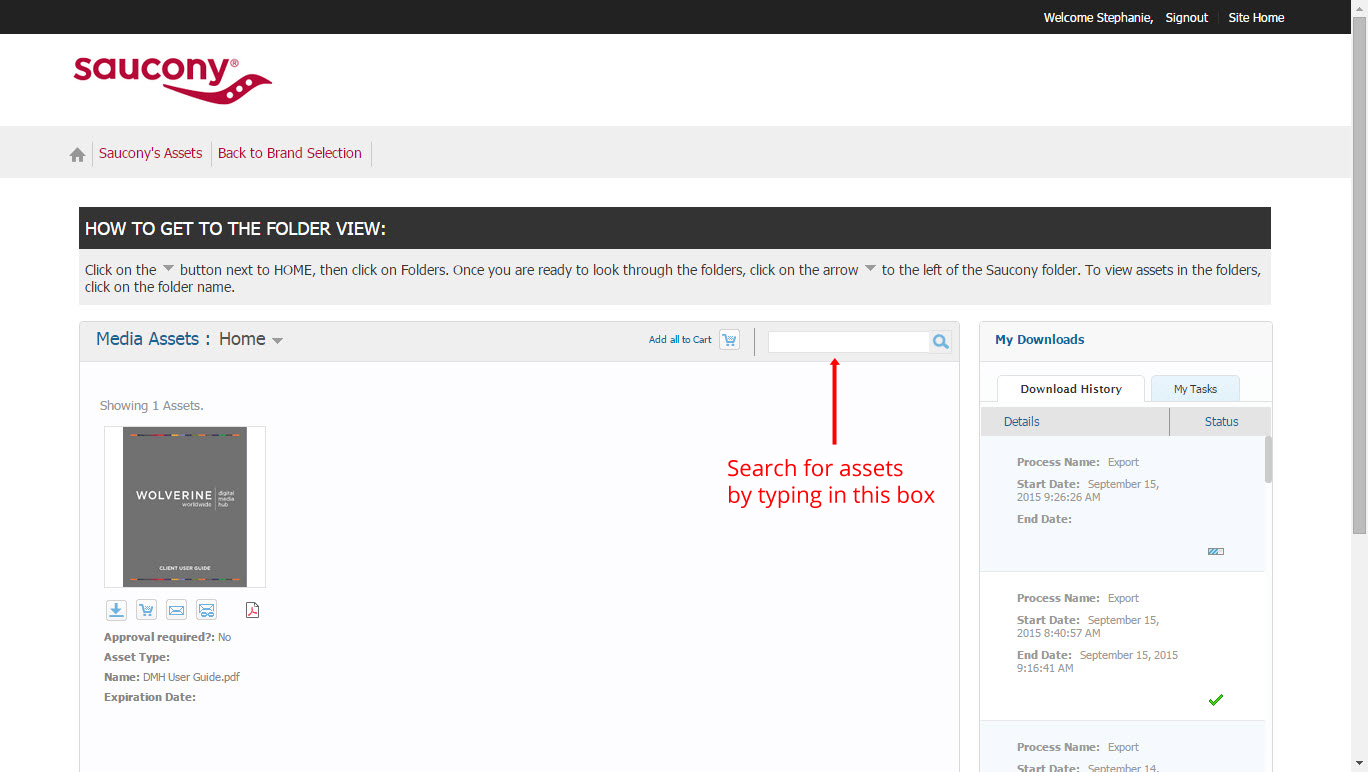Screen dimensions: 1368x772
Task: Click the Approval required?: No text
Action: click(x=167, y=637)
